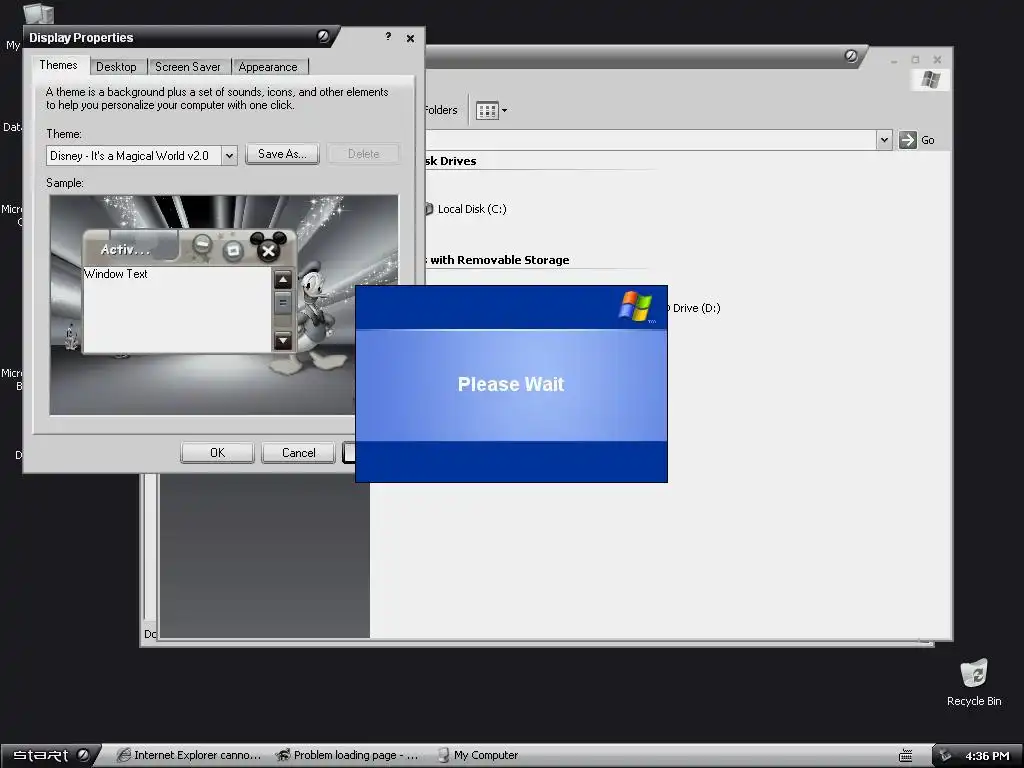Click the maximize button in sample preview
The width and height of the screenshot is (1024, 768).
point(232,249)
